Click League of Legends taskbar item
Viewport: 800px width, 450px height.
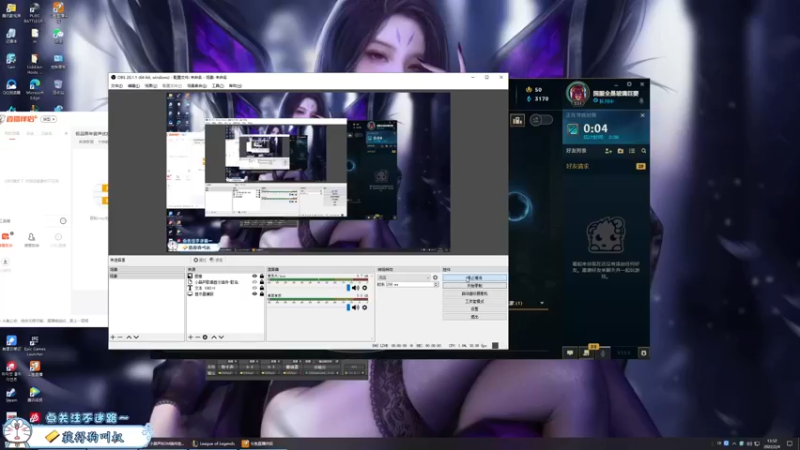coord(213,443)
